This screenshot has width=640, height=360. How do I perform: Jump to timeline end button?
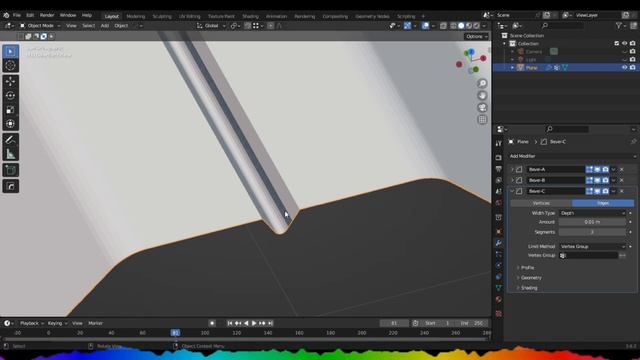click(x=270, y=323)
